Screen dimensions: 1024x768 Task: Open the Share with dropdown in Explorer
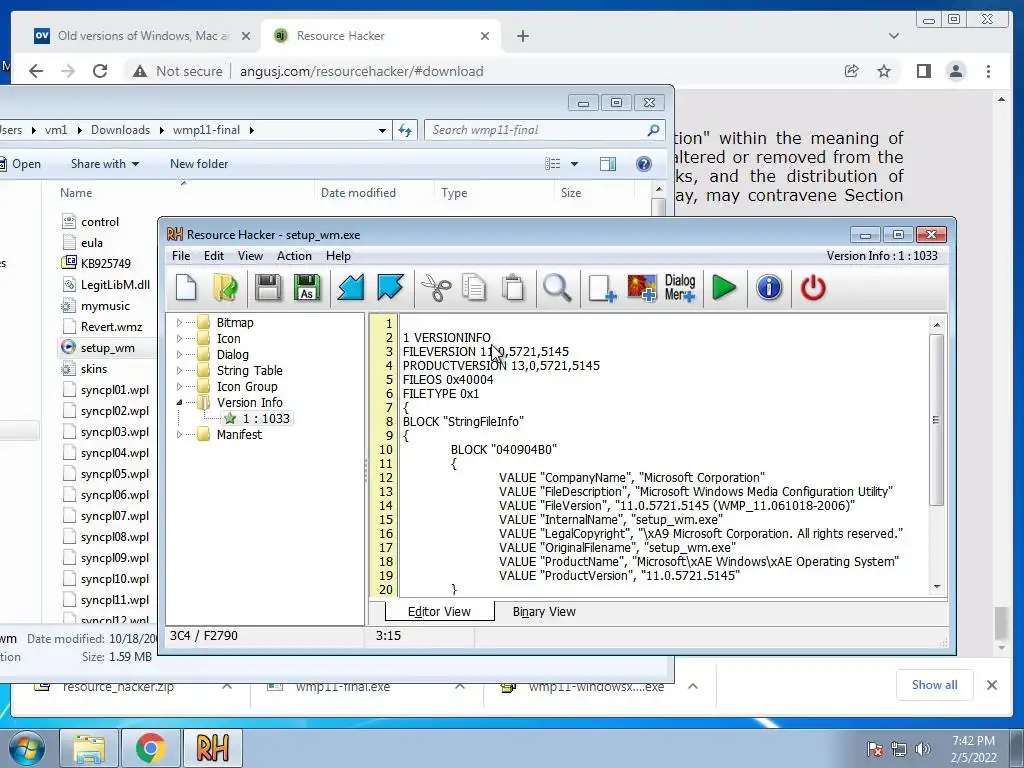104,164
